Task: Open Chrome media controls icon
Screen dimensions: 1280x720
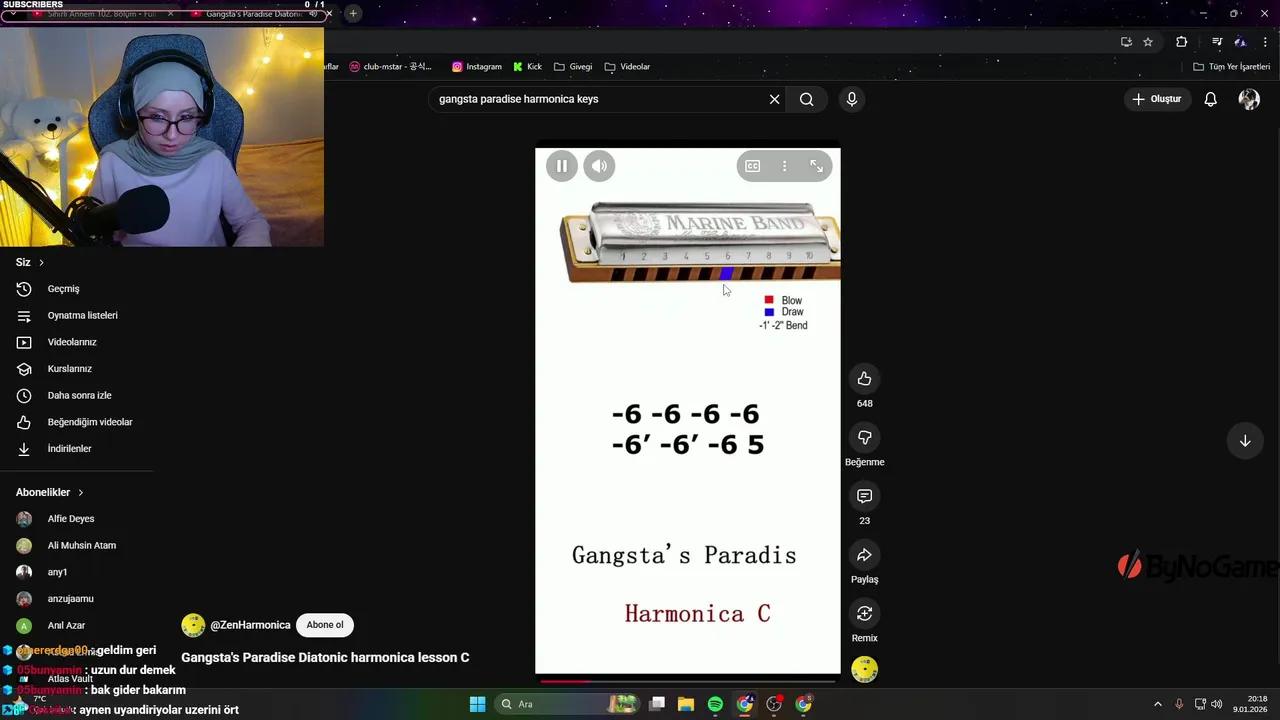Action: point(1217,41)
